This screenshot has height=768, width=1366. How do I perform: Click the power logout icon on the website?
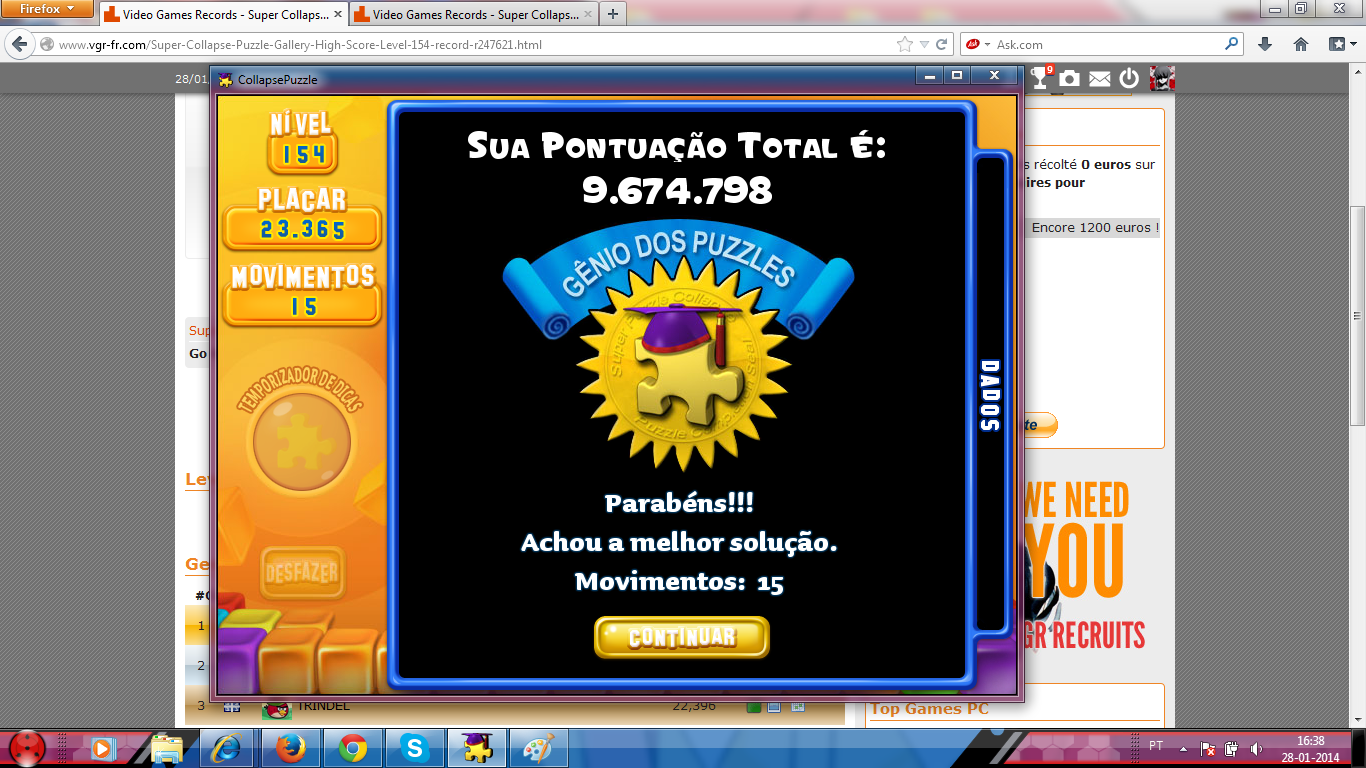click(1129, 78)
